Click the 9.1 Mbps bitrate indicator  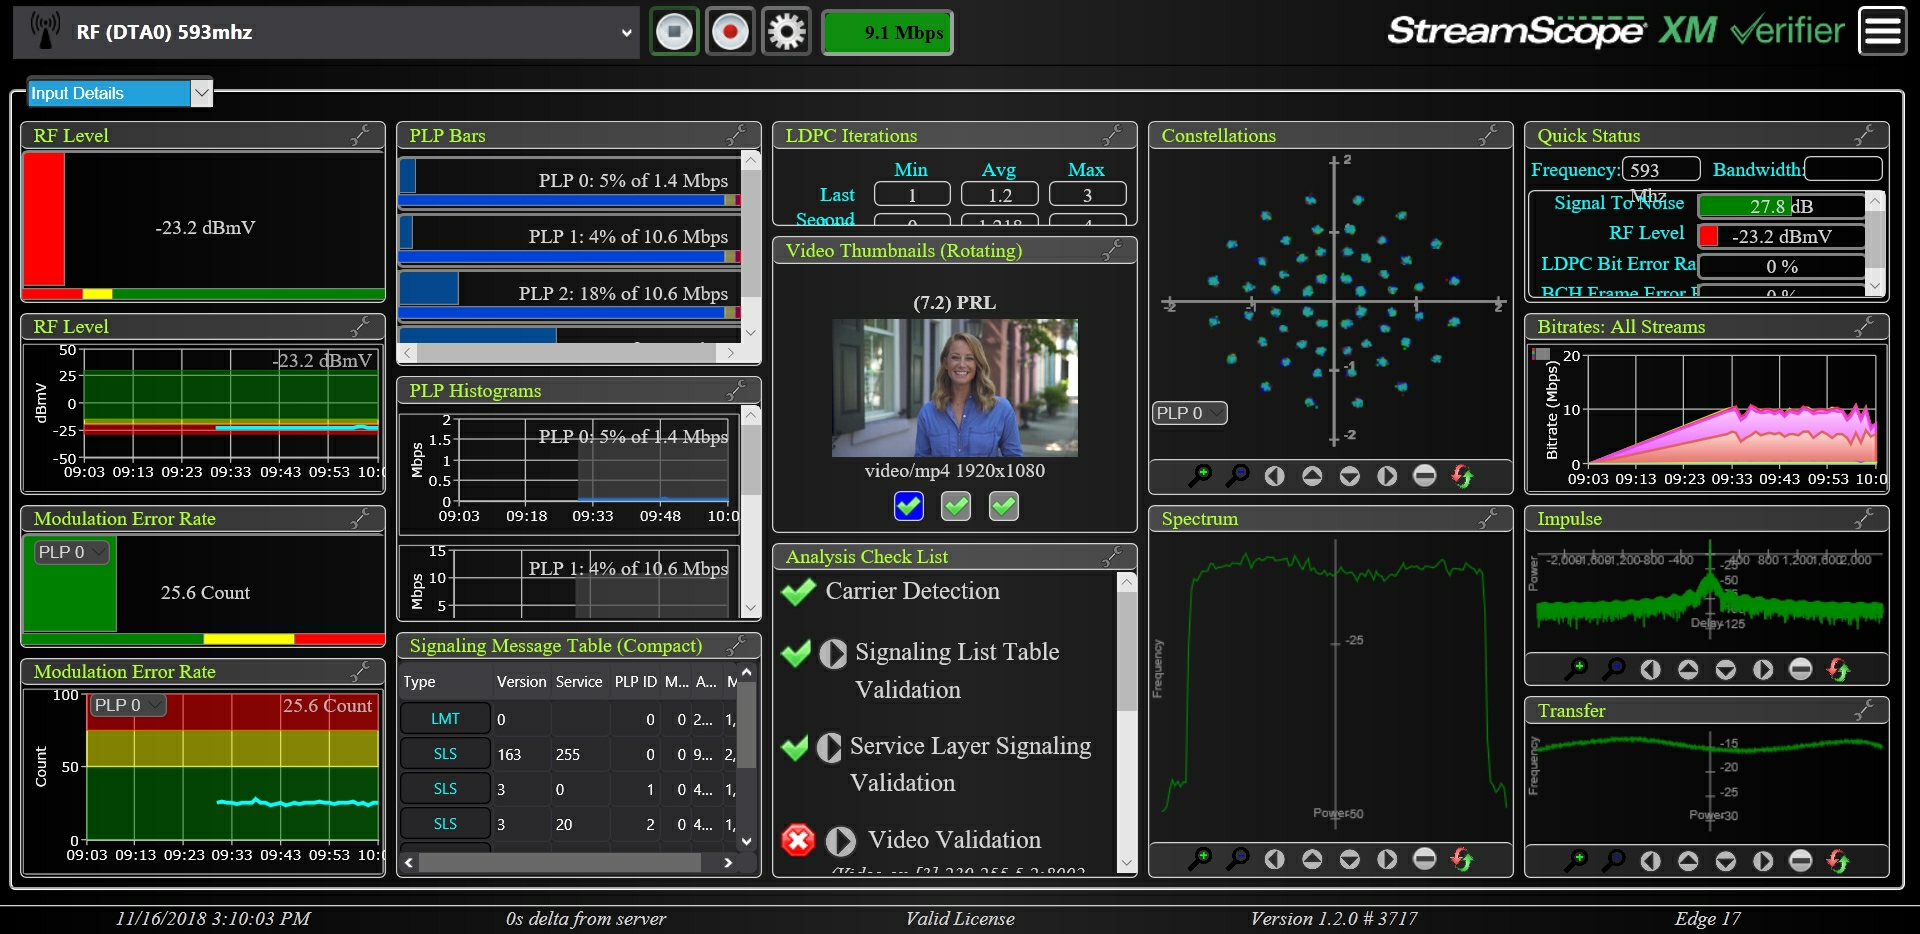(887, 32)
